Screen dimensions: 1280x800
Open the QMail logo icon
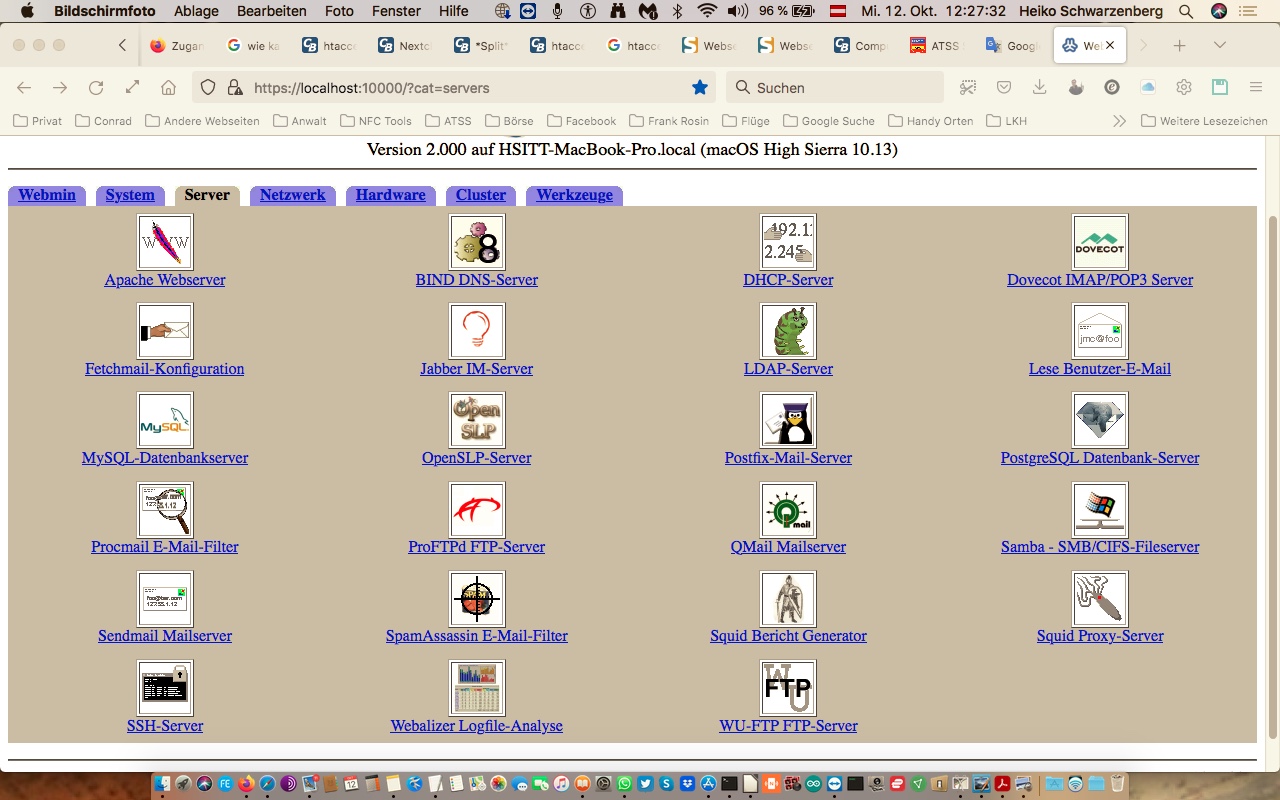click(788, 510)
